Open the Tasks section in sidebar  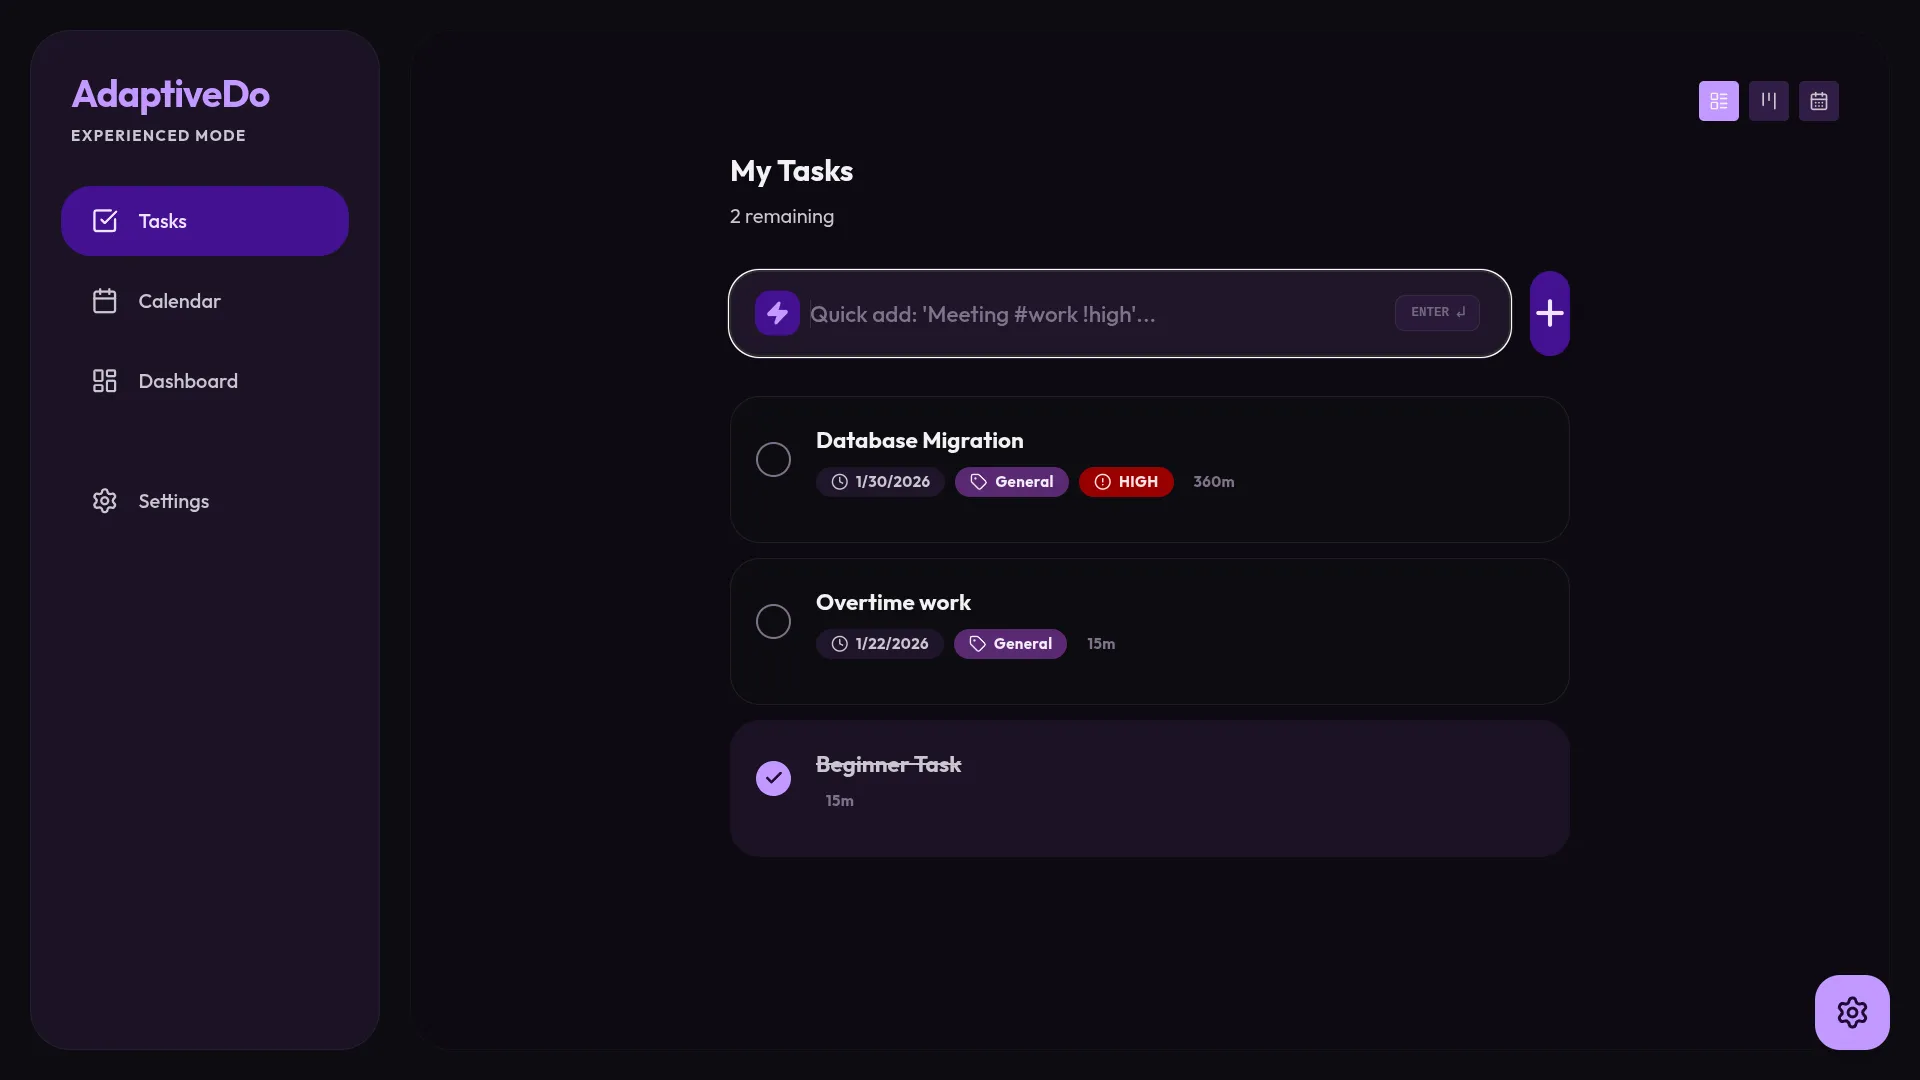[x=204, y=221]
